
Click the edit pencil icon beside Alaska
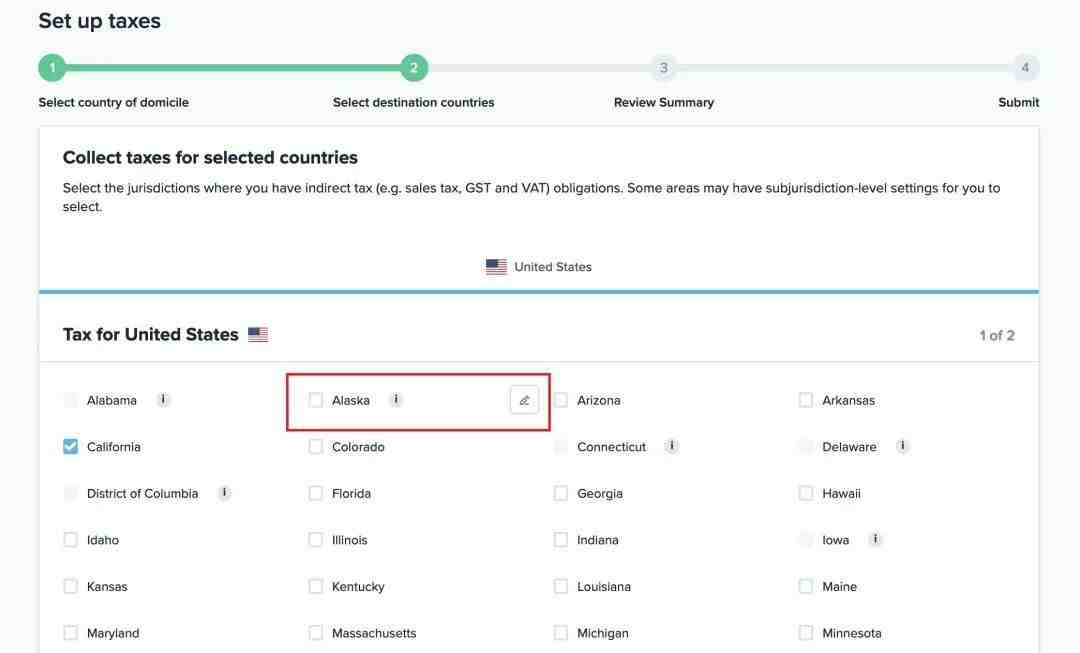click(x=524, y=400)
